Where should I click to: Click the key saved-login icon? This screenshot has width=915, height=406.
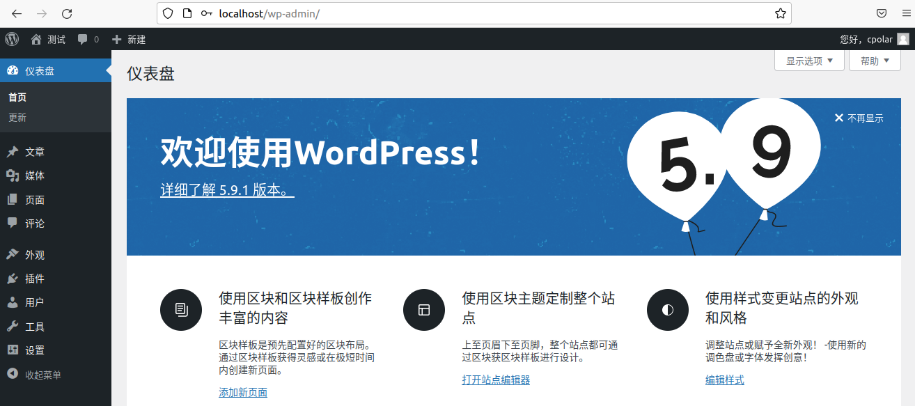[206, 13]
